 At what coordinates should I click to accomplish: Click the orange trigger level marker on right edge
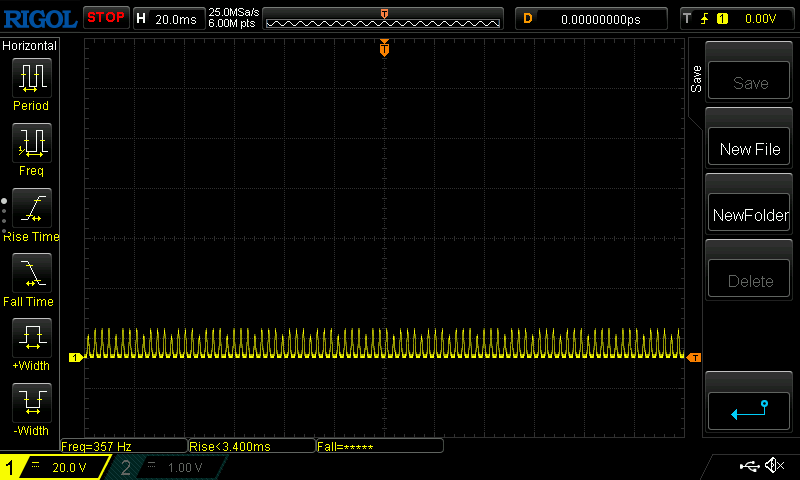pos(695,357)
